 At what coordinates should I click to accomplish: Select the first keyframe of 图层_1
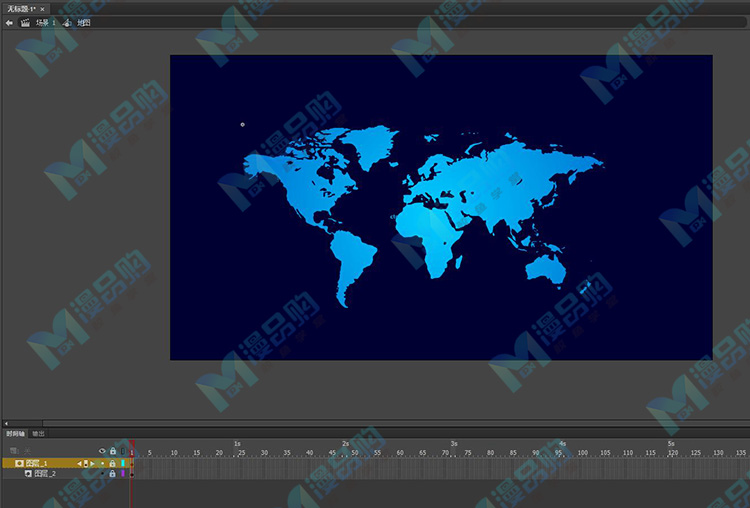pos(132,464)
